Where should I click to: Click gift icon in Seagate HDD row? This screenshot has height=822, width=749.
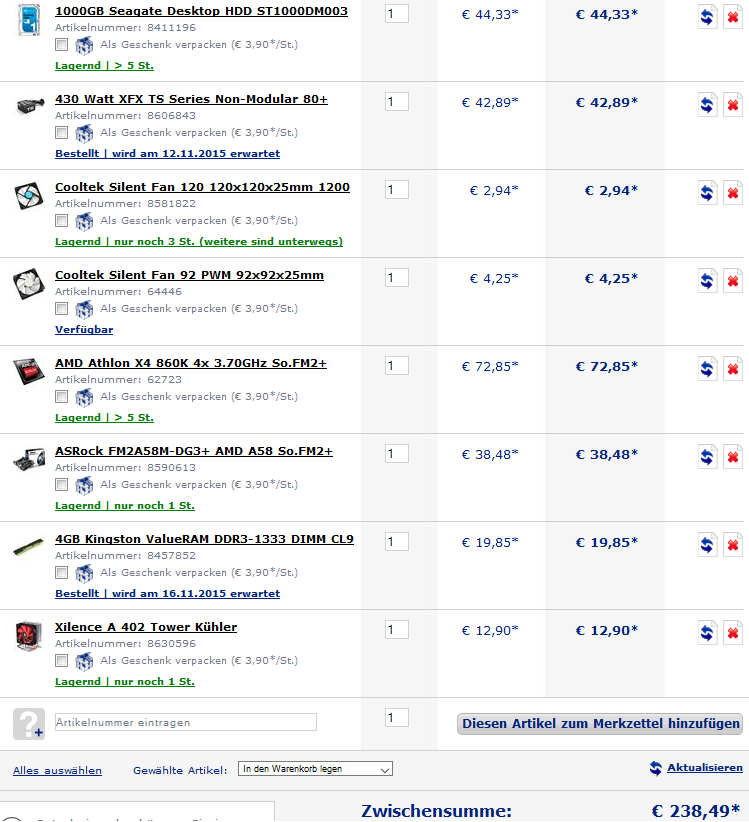[x=84, y=46]
